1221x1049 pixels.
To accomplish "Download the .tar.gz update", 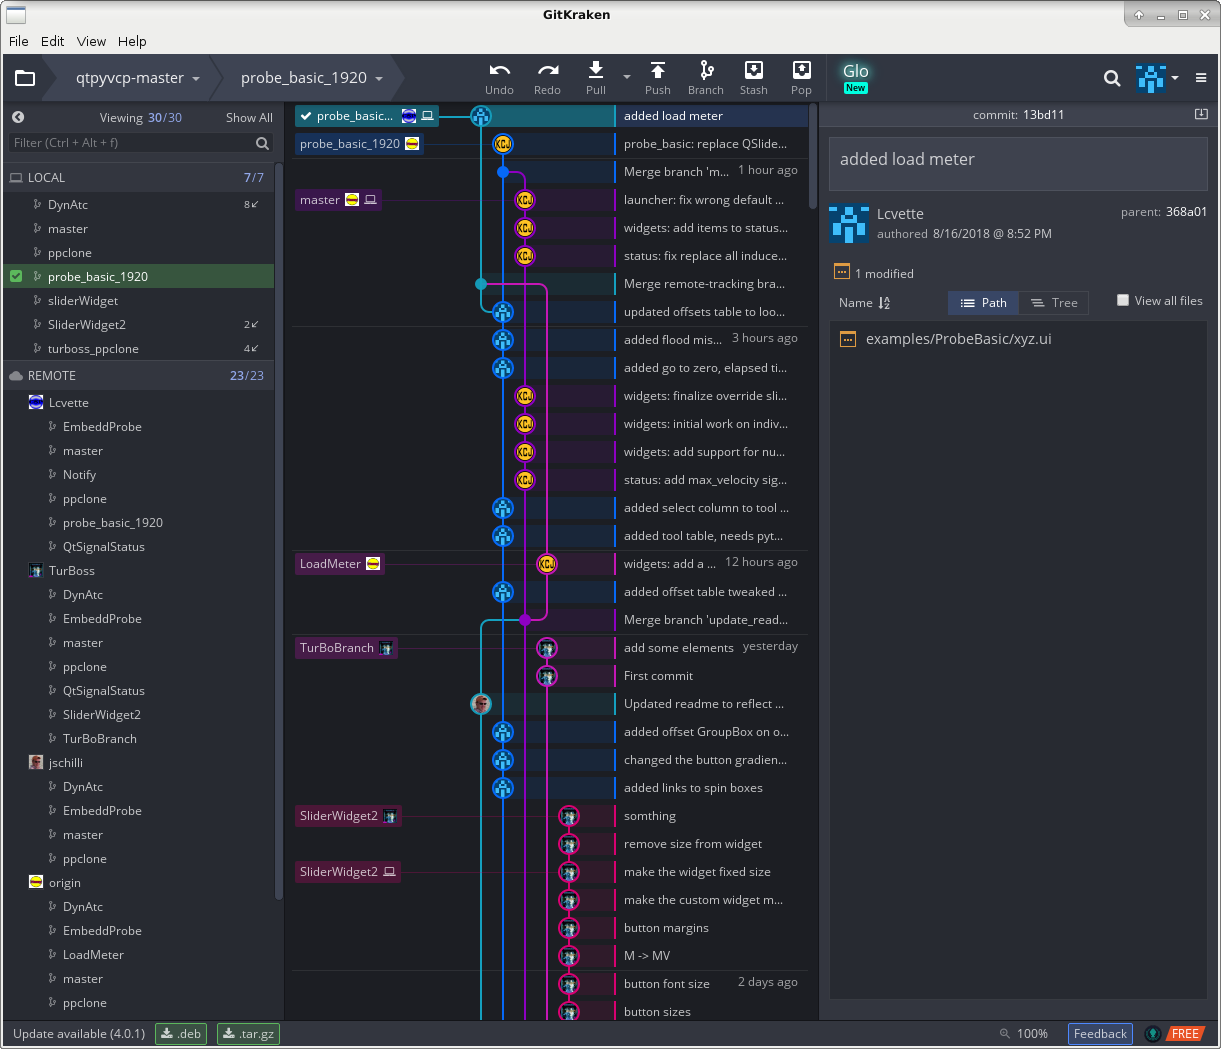I will (x=248, y=1034).
